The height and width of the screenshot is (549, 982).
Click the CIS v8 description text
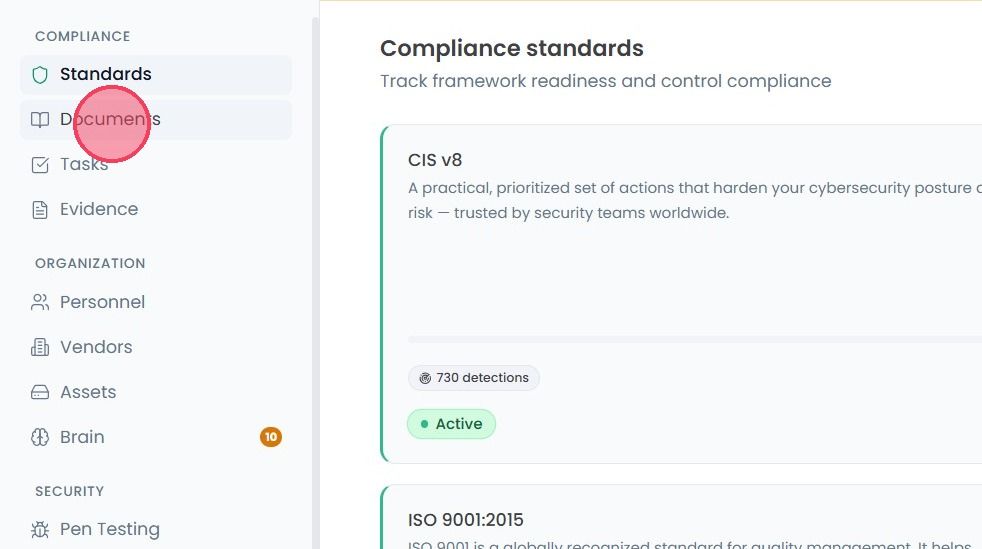click(x=695, y=200)
